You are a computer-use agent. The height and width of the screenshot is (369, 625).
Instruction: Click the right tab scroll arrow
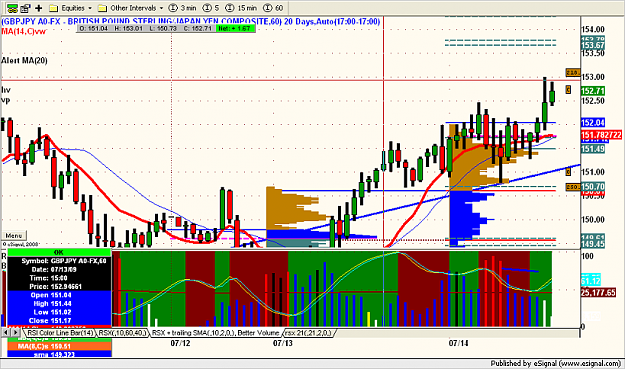pyautogui.click(x=15, y=332)
